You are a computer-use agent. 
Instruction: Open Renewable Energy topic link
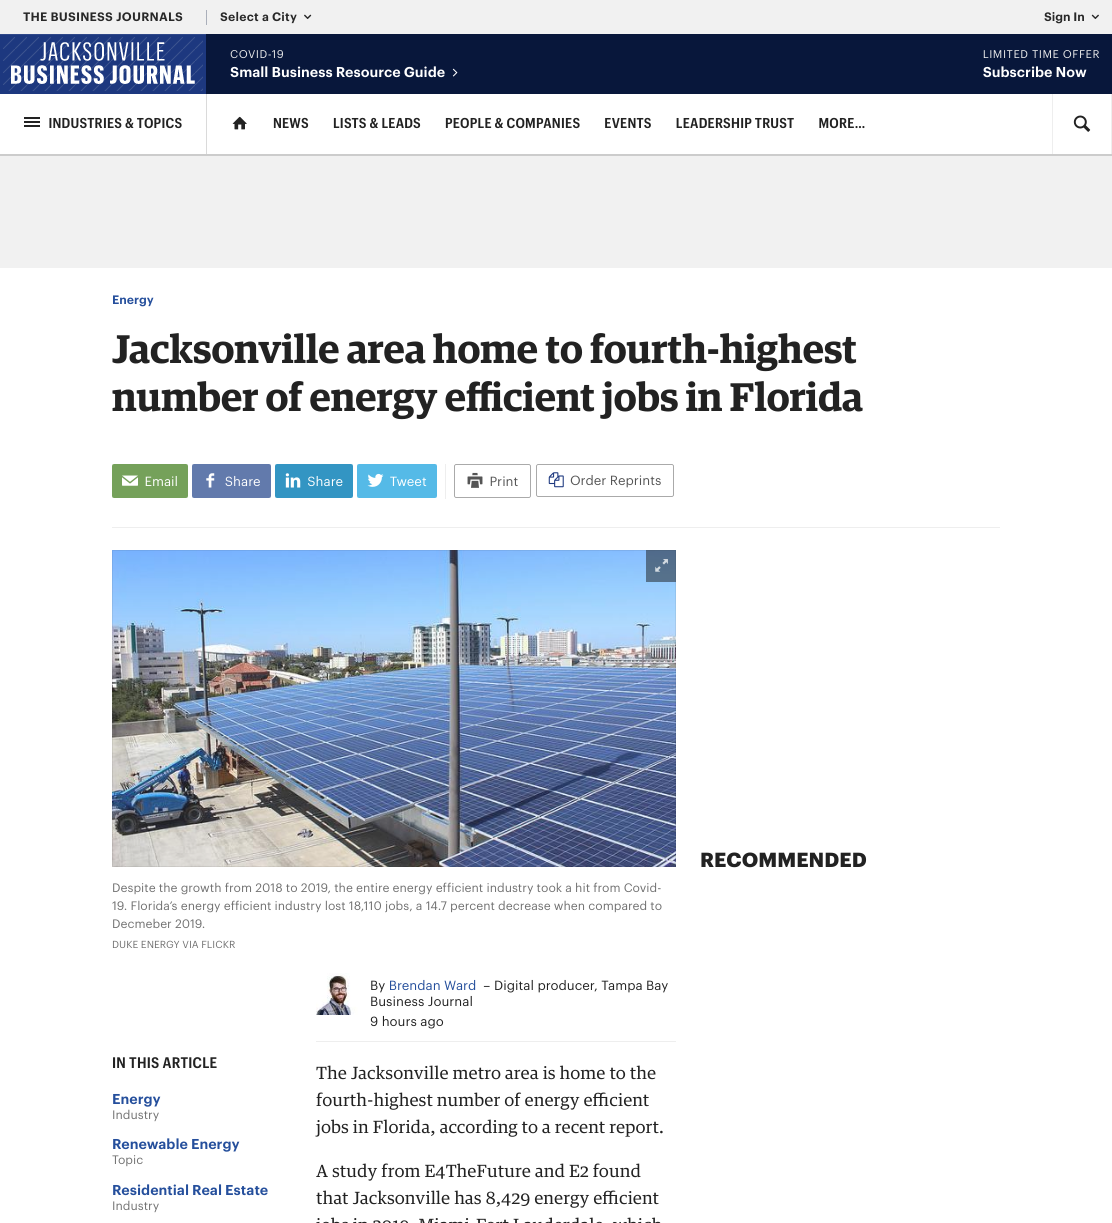(176, 1144)
